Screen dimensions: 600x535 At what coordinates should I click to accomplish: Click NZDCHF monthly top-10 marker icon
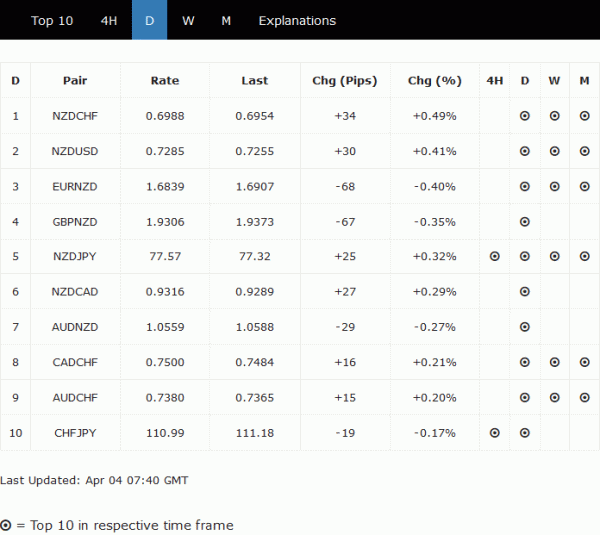point(584,116)
